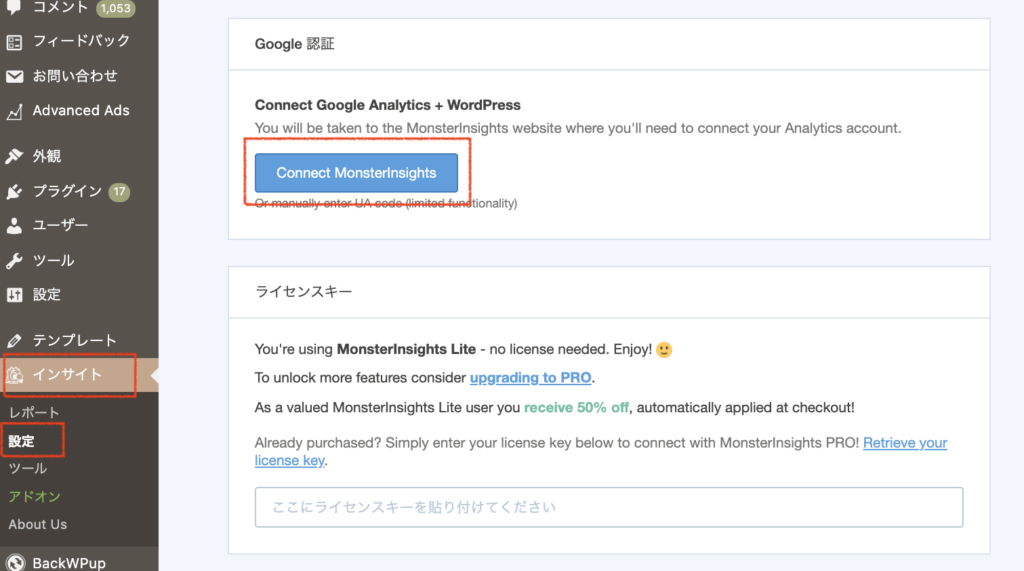Open About Us submenu item

point(37,525)
